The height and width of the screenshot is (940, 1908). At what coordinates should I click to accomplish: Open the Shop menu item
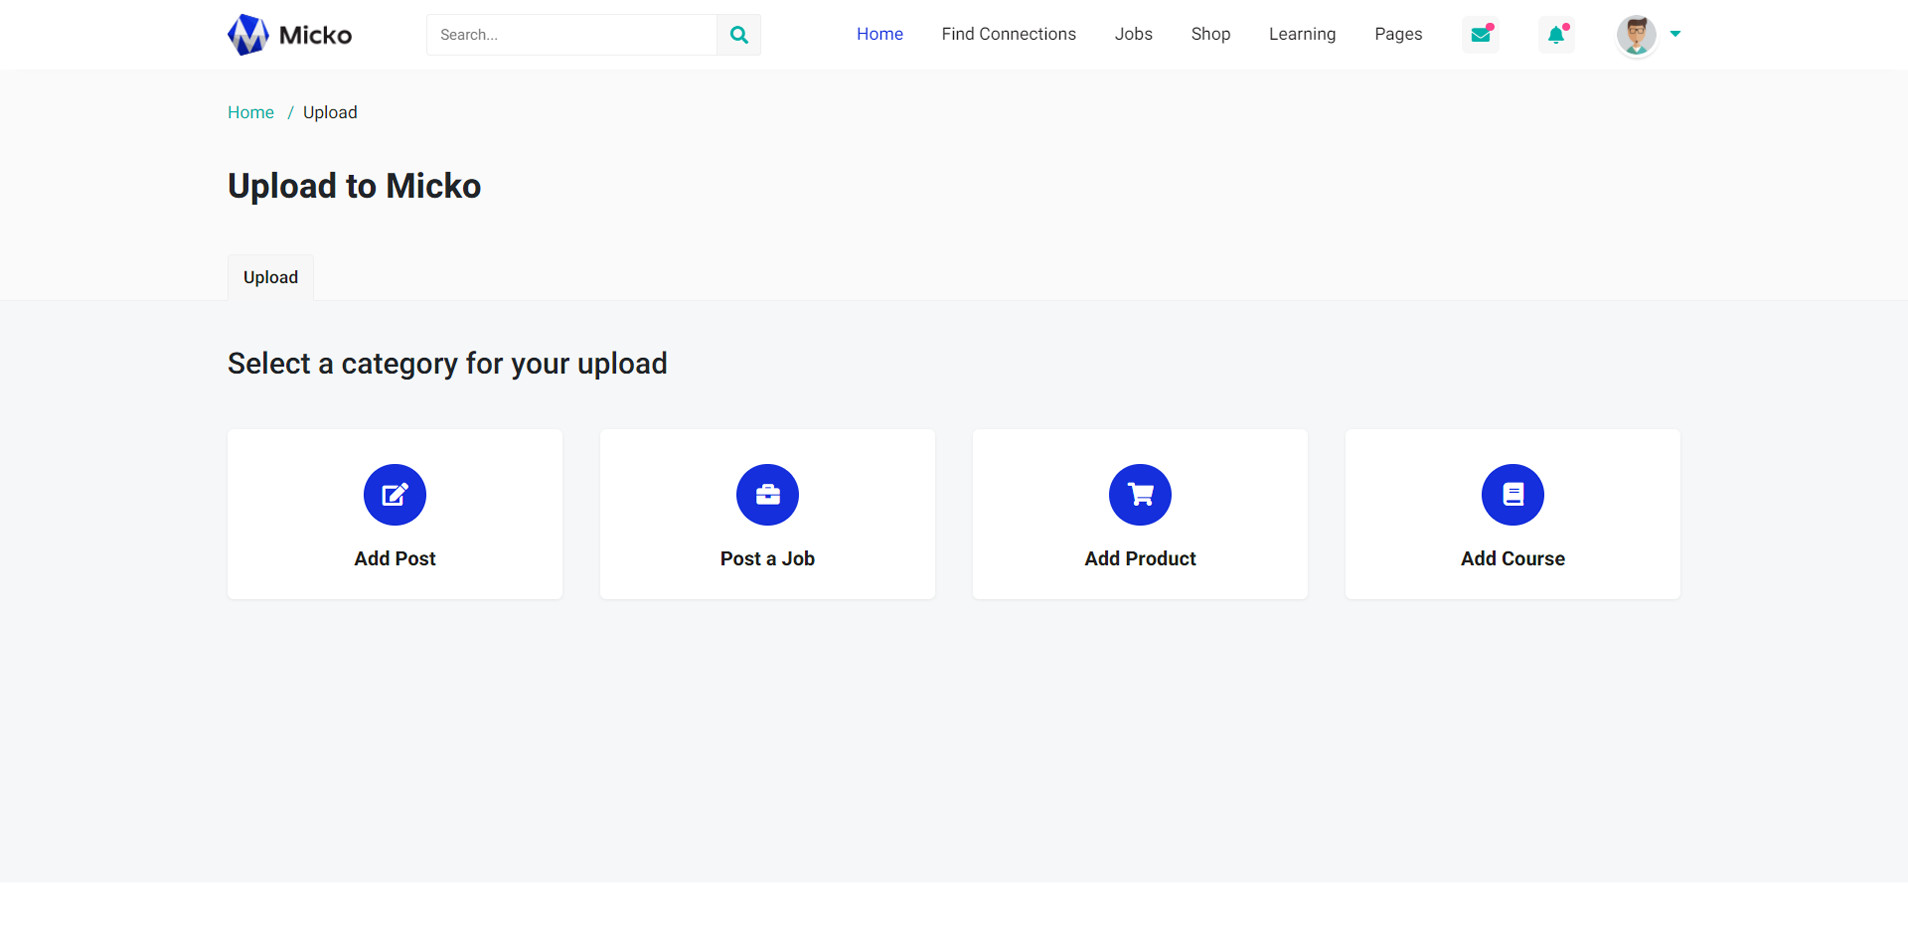[x=1210, y=34]
